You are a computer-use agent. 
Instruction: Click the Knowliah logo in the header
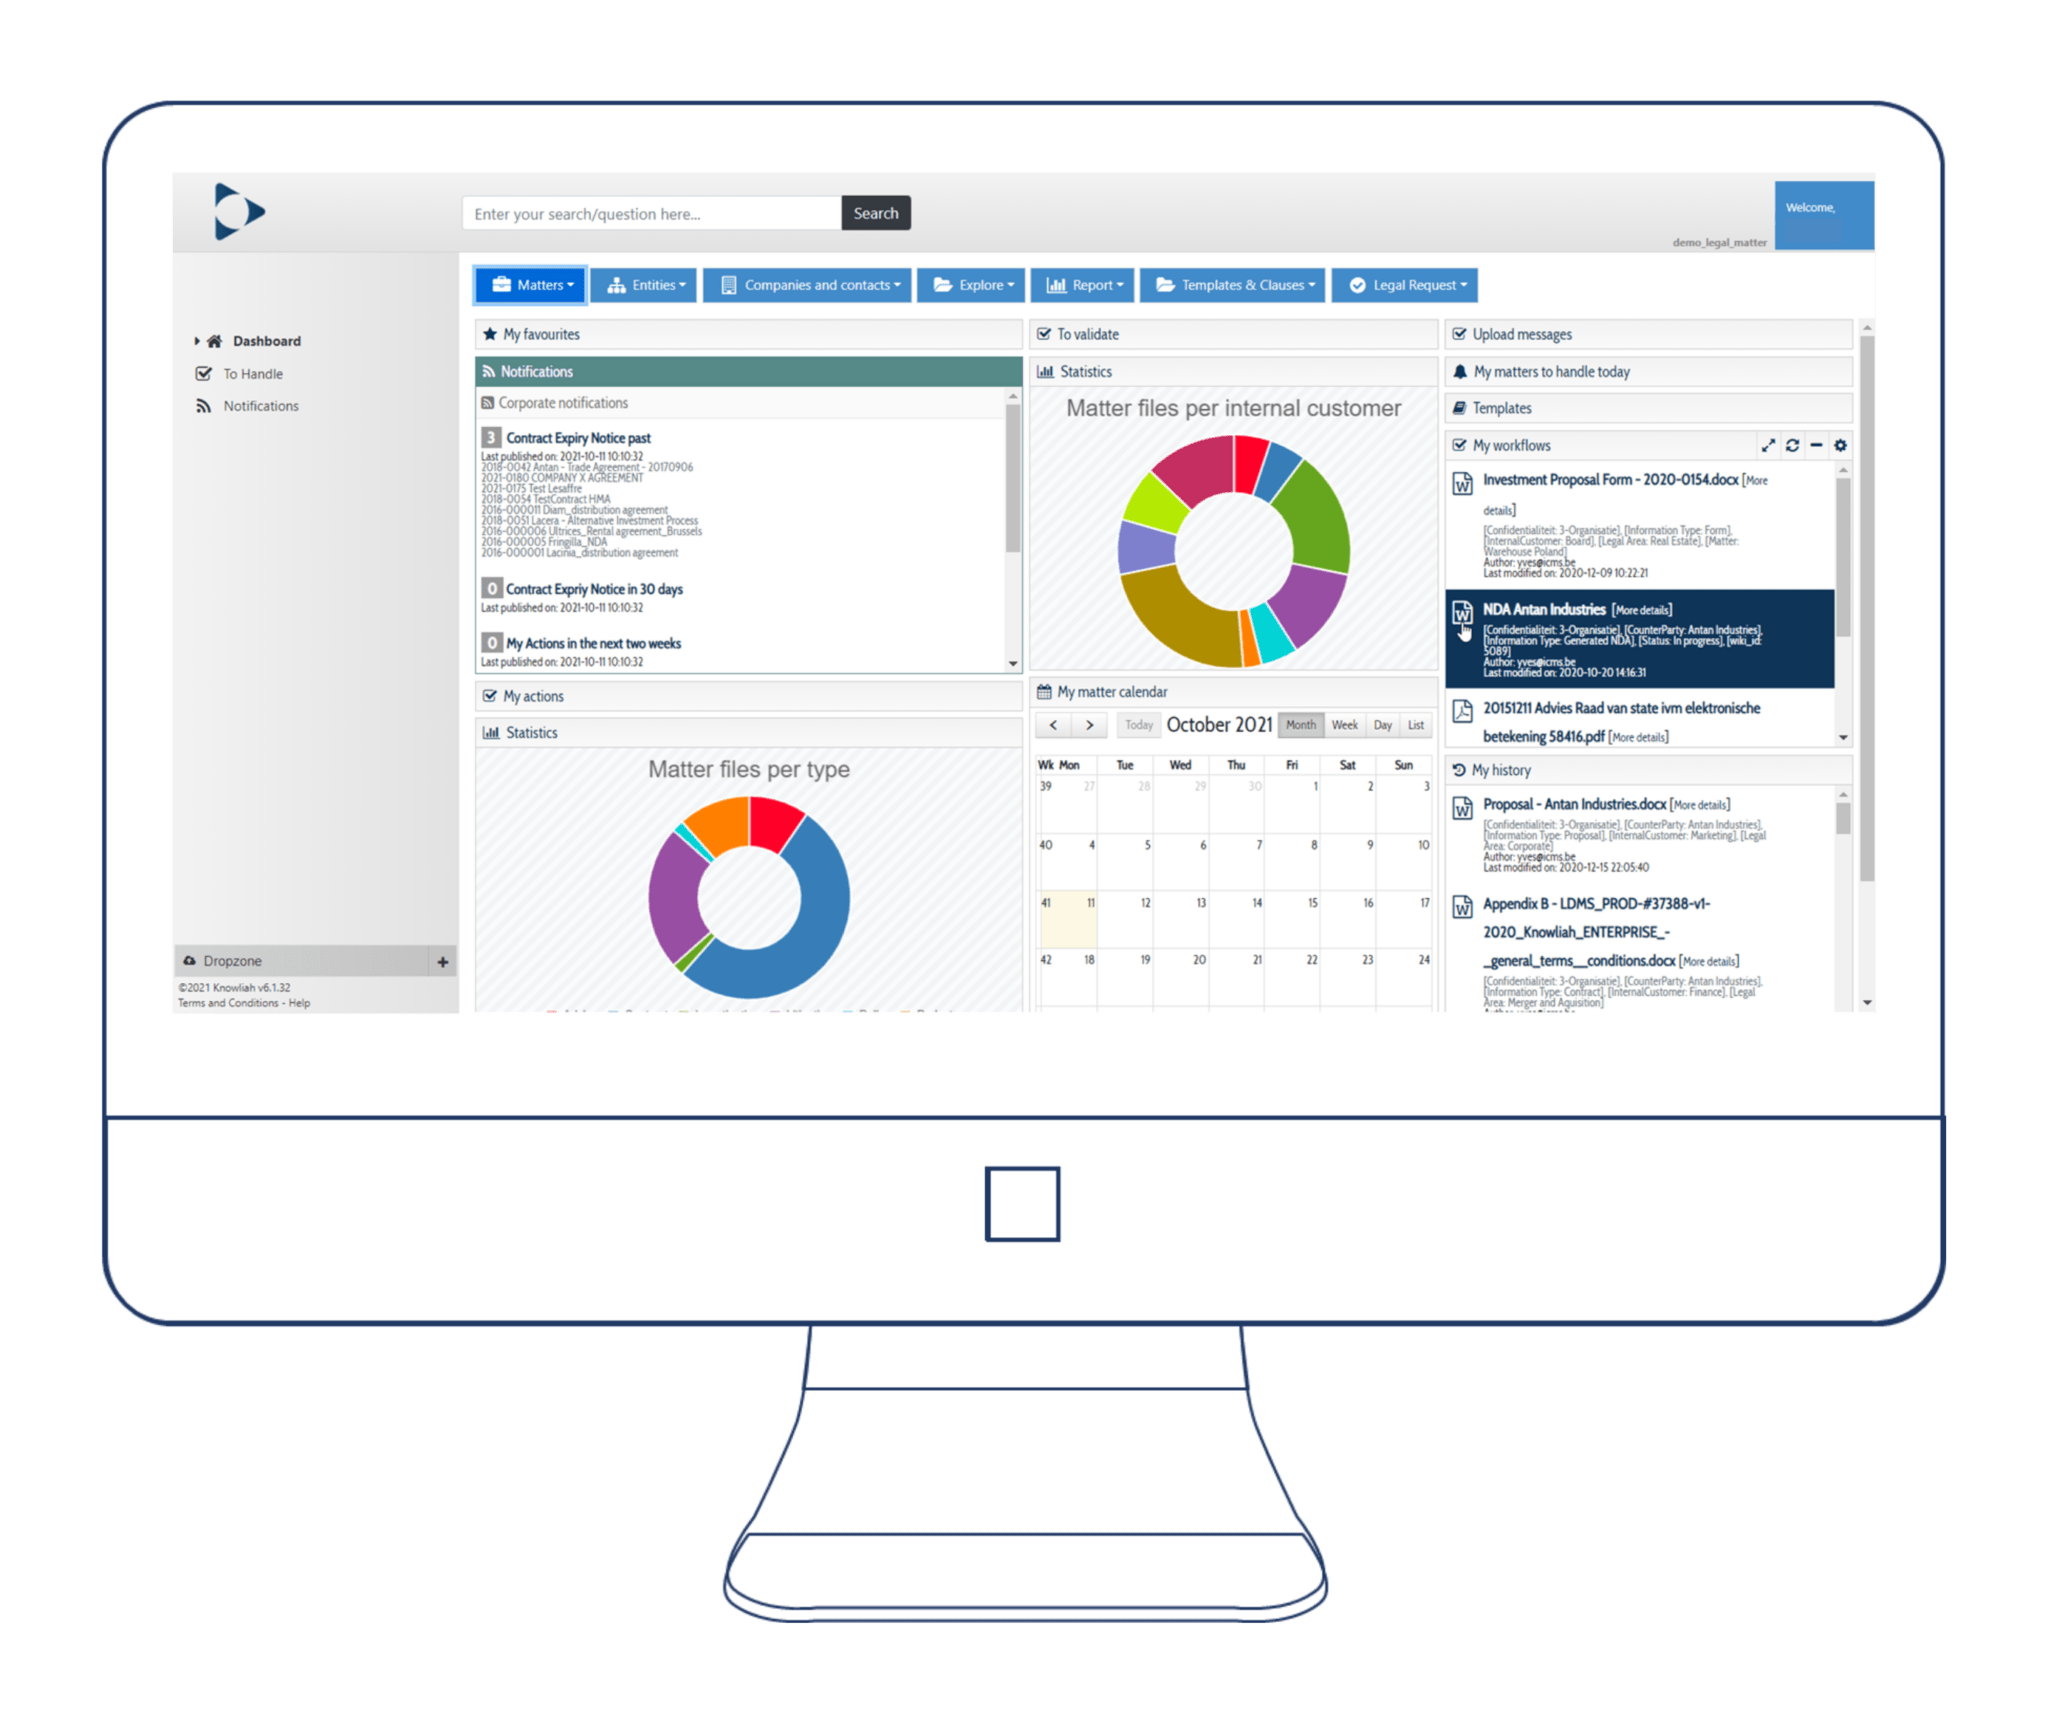(239, 211)
